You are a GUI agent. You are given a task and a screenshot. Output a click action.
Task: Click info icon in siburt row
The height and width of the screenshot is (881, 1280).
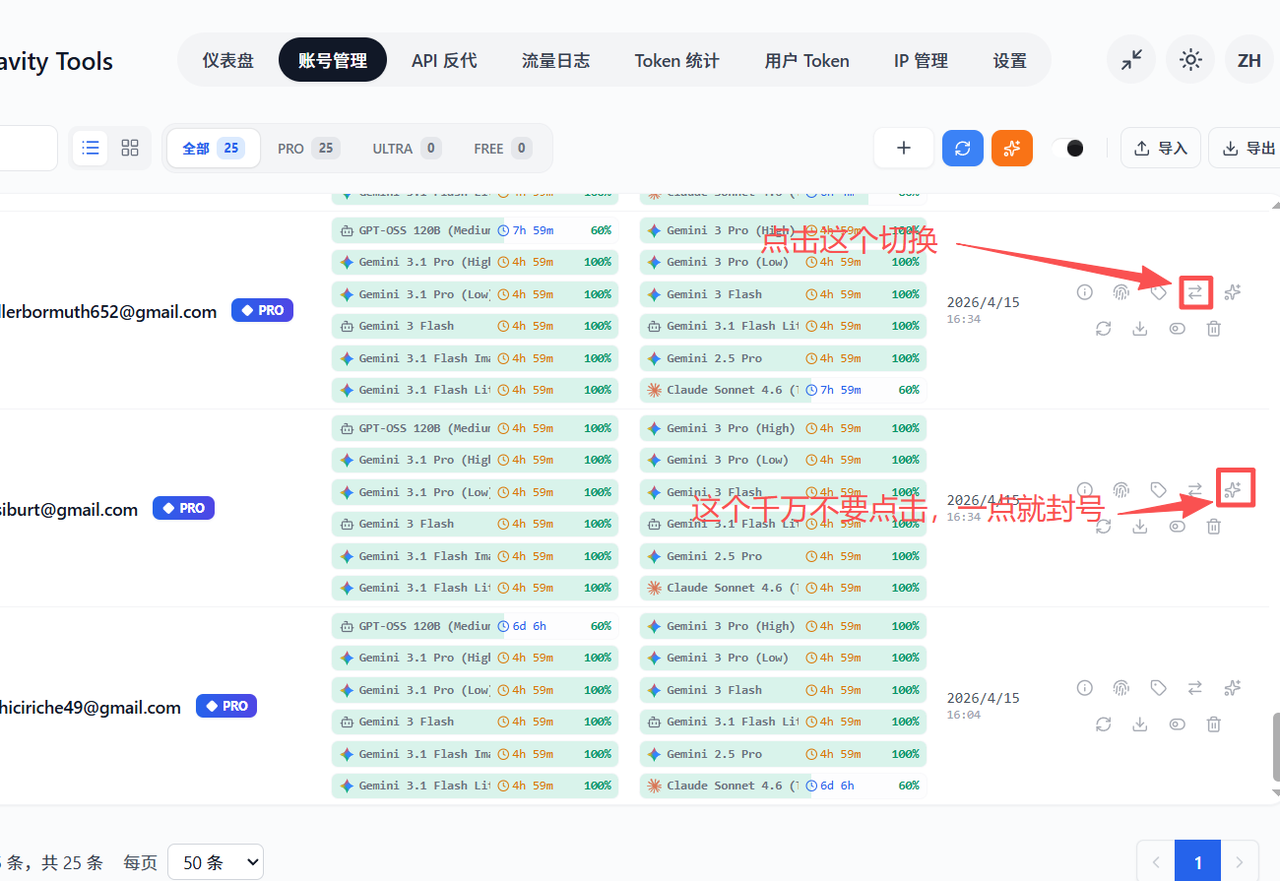click(x=1084, y=490)
